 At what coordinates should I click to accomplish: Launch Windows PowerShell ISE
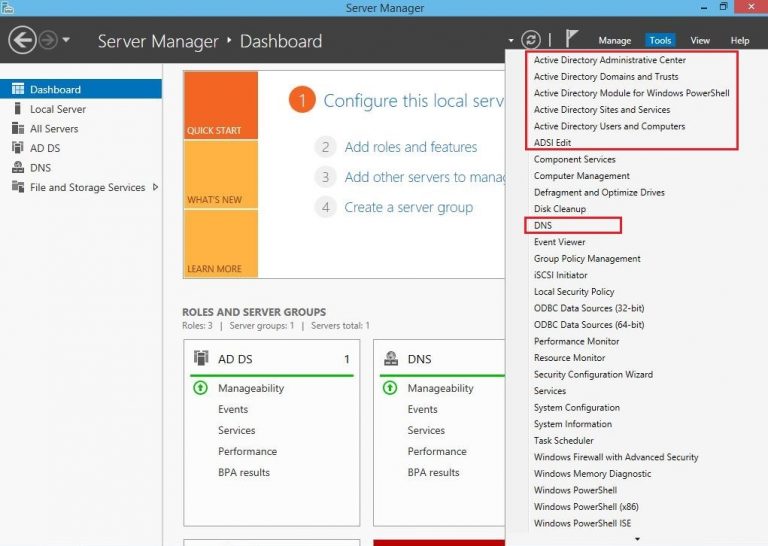(x=582, y=523)
